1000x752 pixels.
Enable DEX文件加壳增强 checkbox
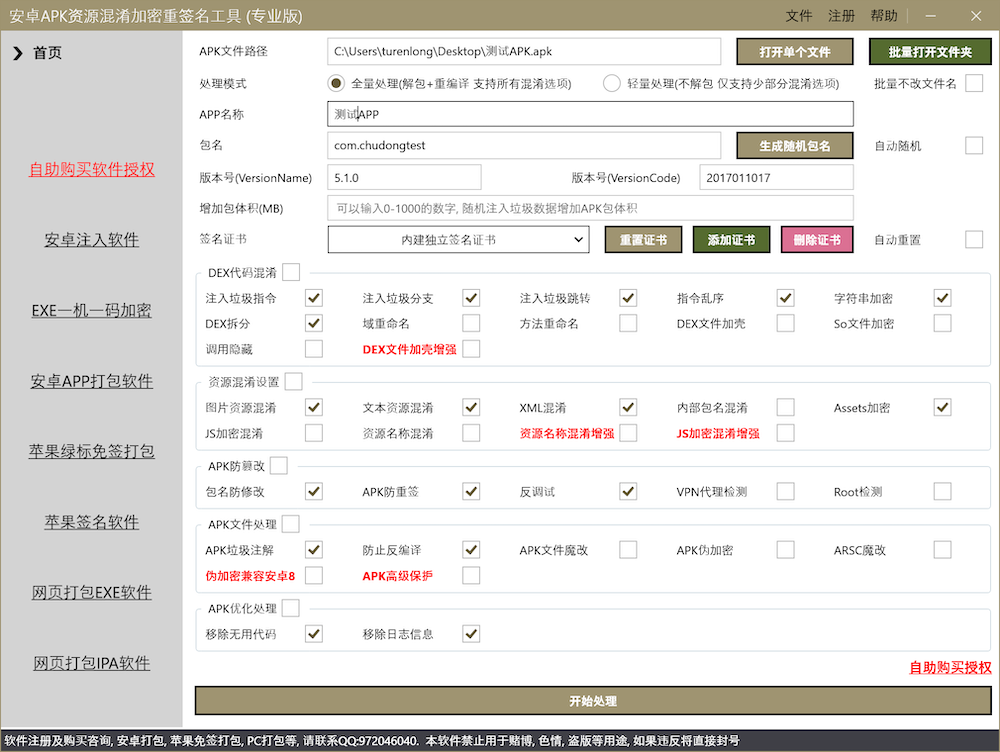point(471,349)
